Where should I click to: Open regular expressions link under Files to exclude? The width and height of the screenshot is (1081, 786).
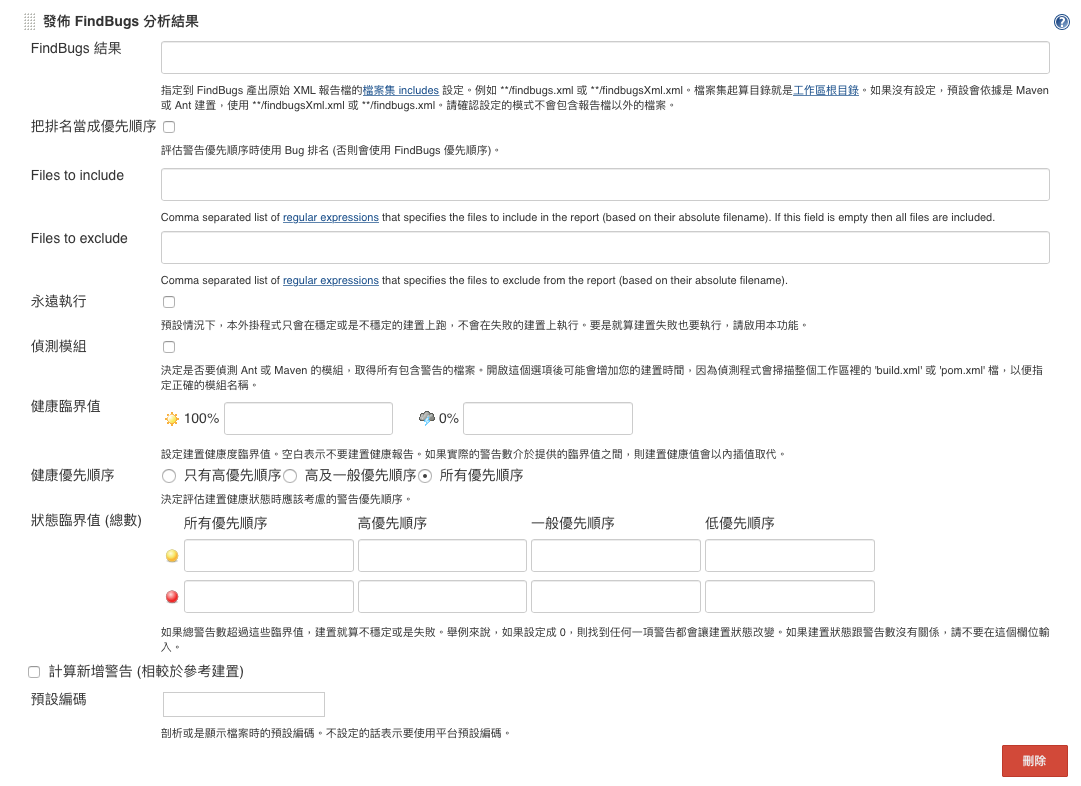[x=331, y=281]
